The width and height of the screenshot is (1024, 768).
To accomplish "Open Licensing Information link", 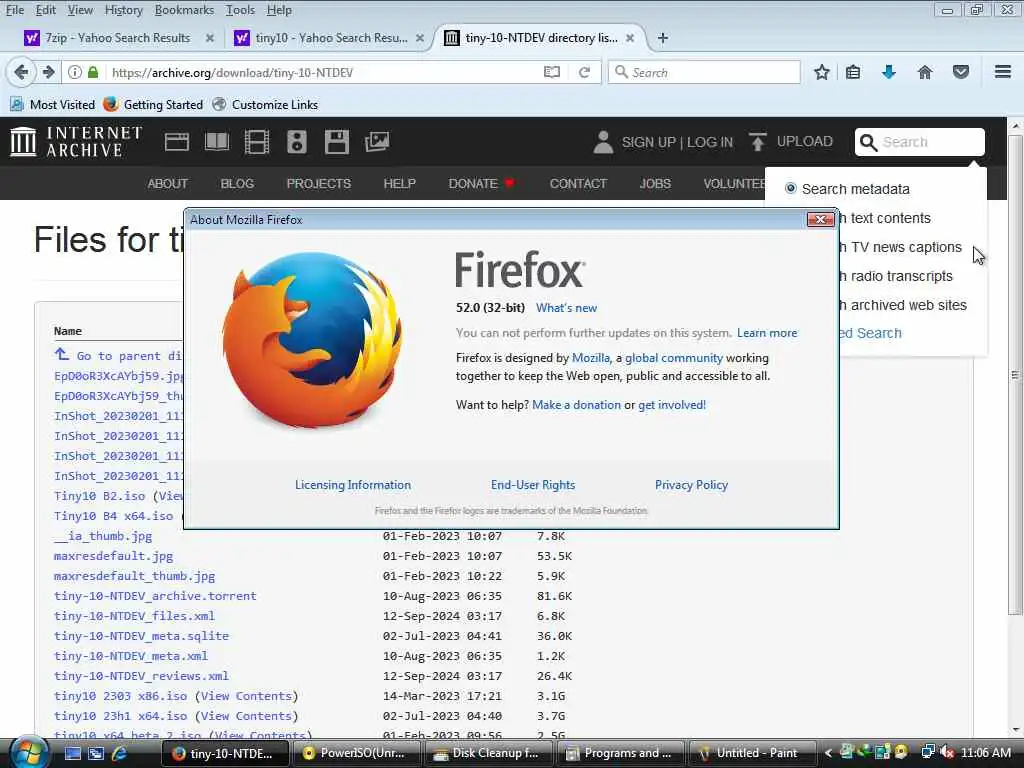I will 353,485.
